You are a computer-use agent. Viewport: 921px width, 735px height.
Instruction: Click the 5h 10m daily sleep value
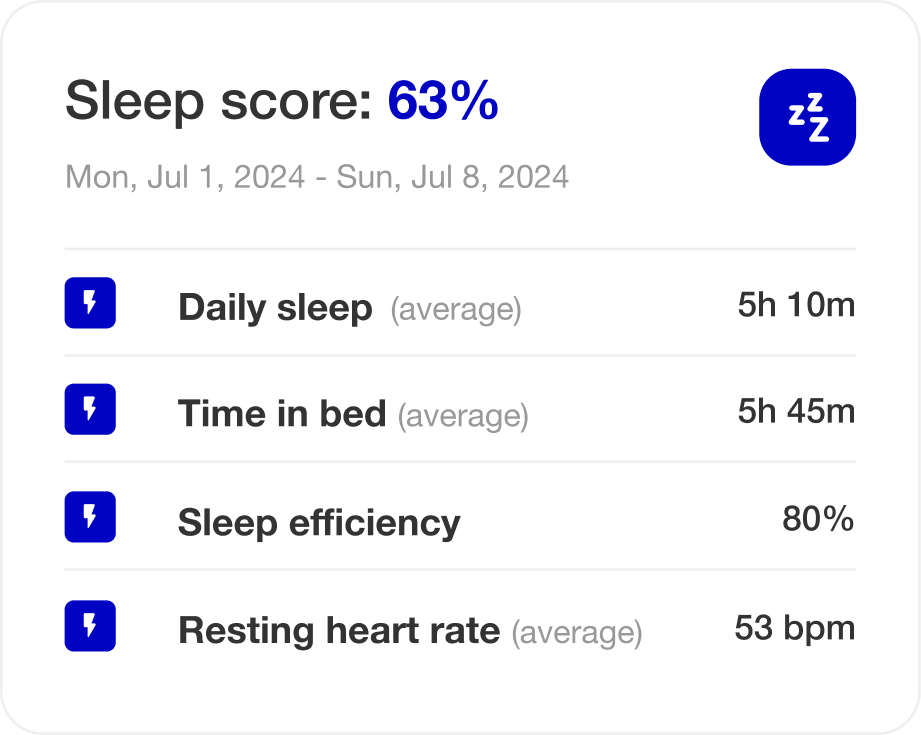point(796,305)
